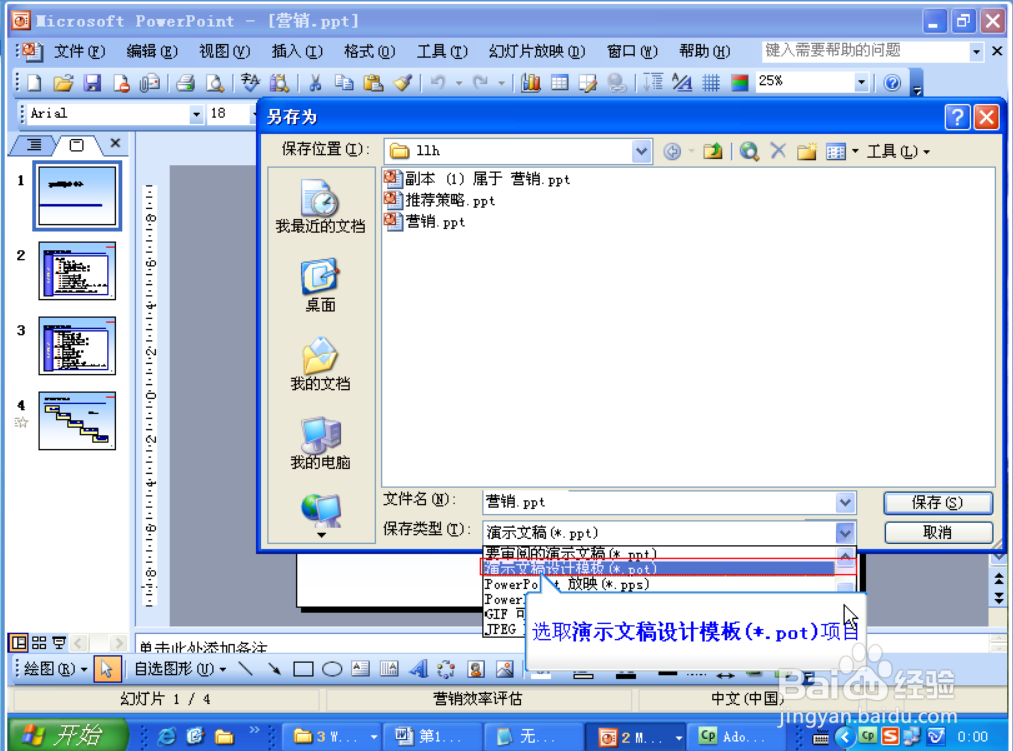Screen dimensions: 1013x751
Task: Open the Tools dropdown in dialog
Action: click(x=898, y=151)
